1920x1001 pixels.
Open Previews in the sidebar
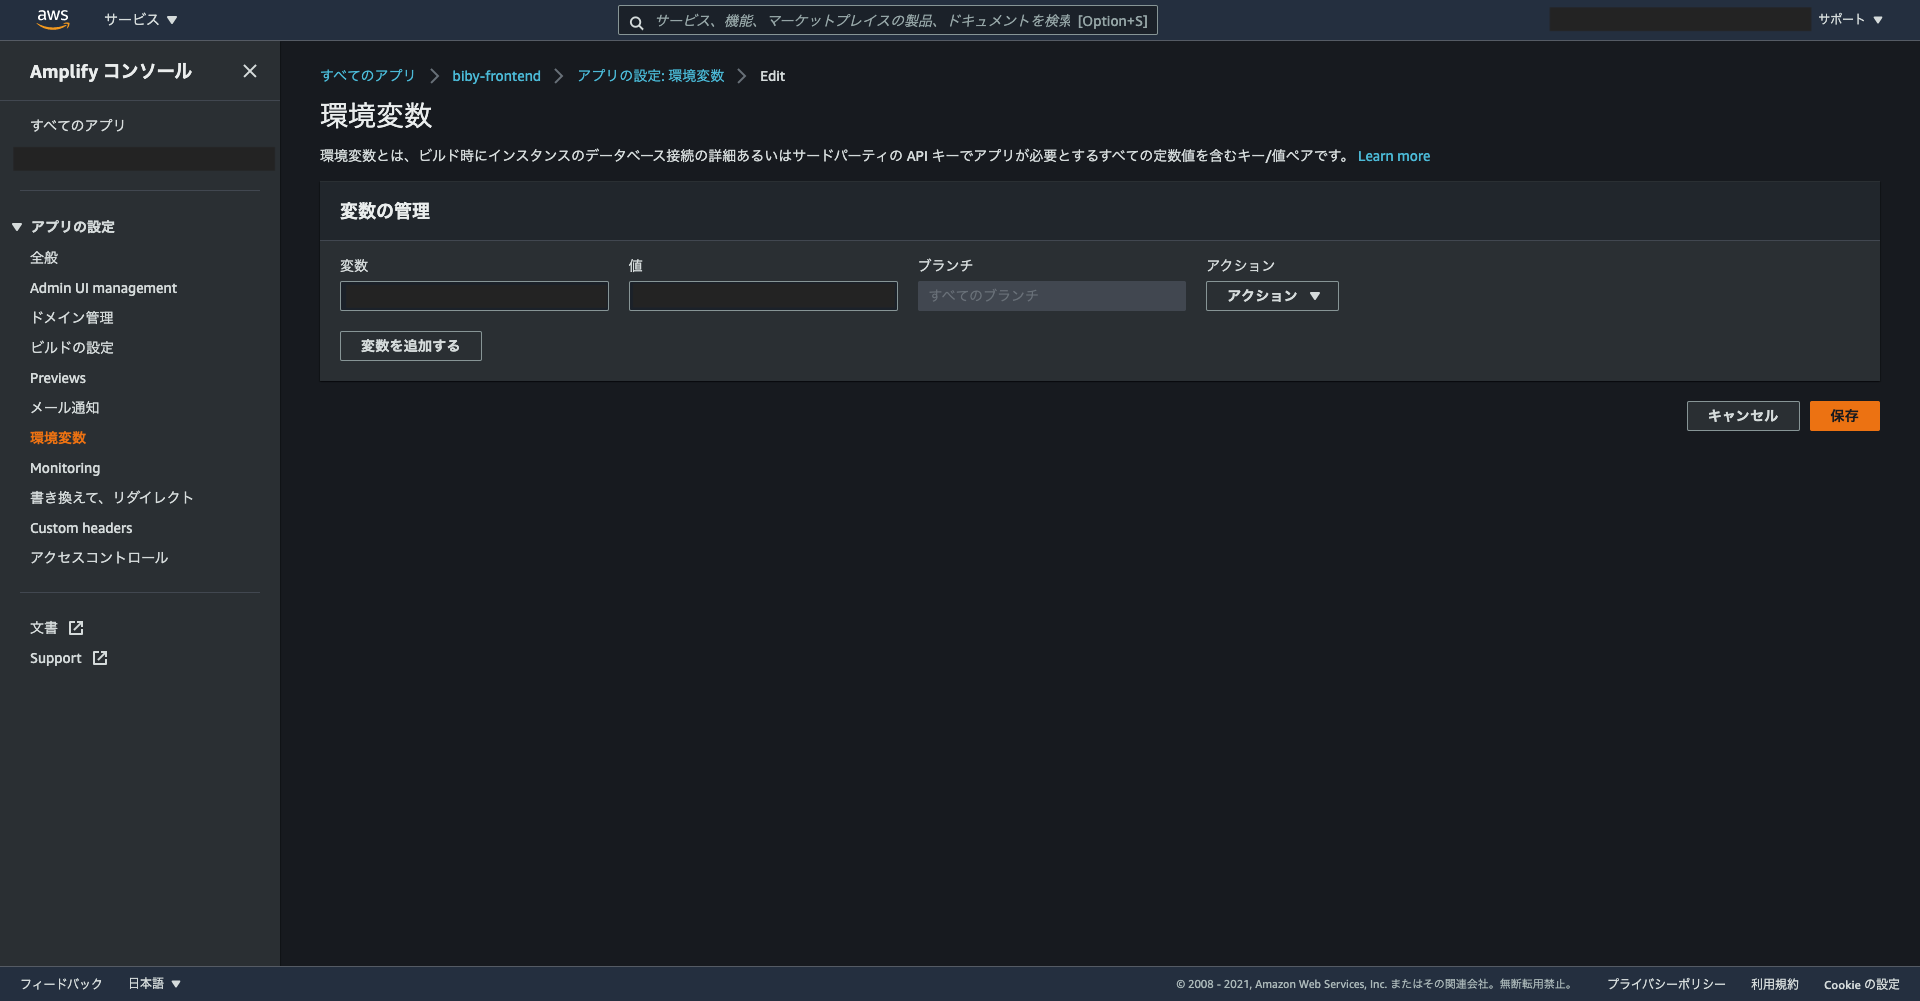[58, 378]
